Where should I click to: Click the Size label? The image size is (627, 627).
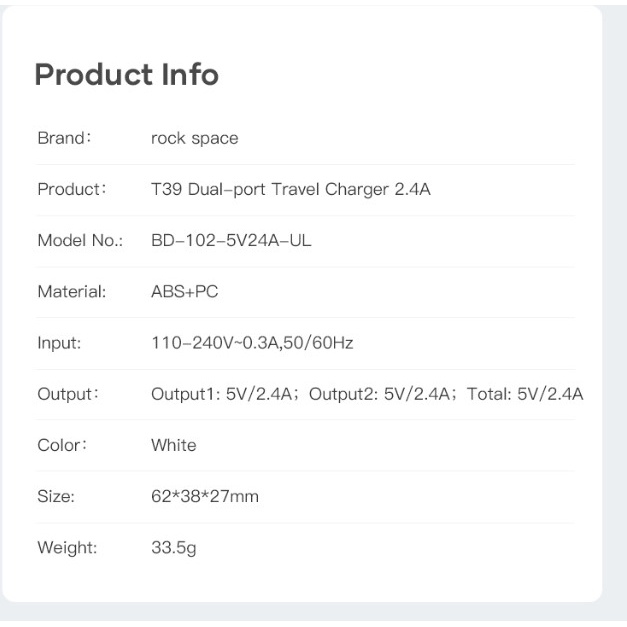[56, 496]
